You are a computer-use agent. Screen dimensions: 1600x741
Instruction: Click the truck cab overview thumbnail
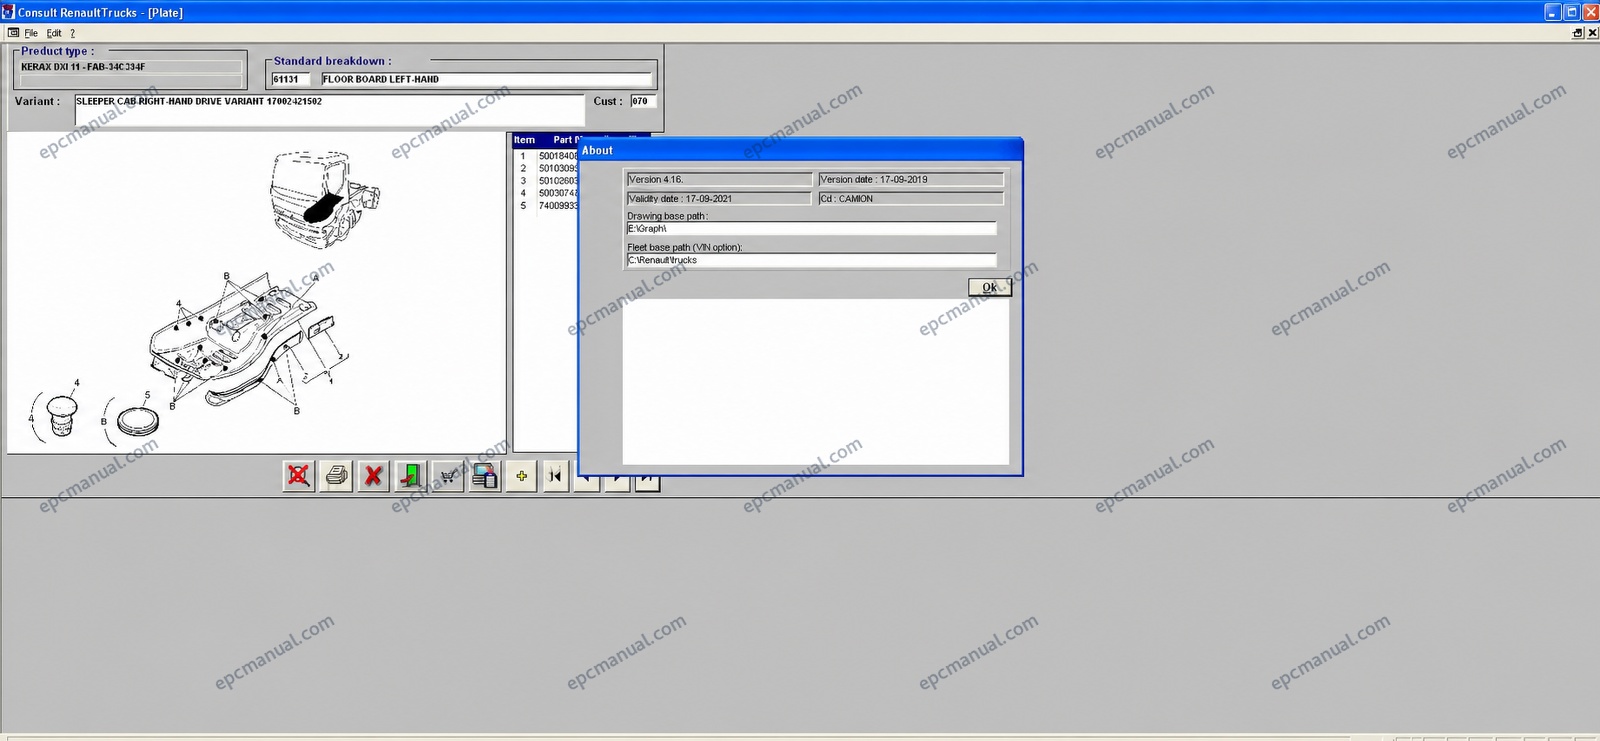[x=324, y=196]
